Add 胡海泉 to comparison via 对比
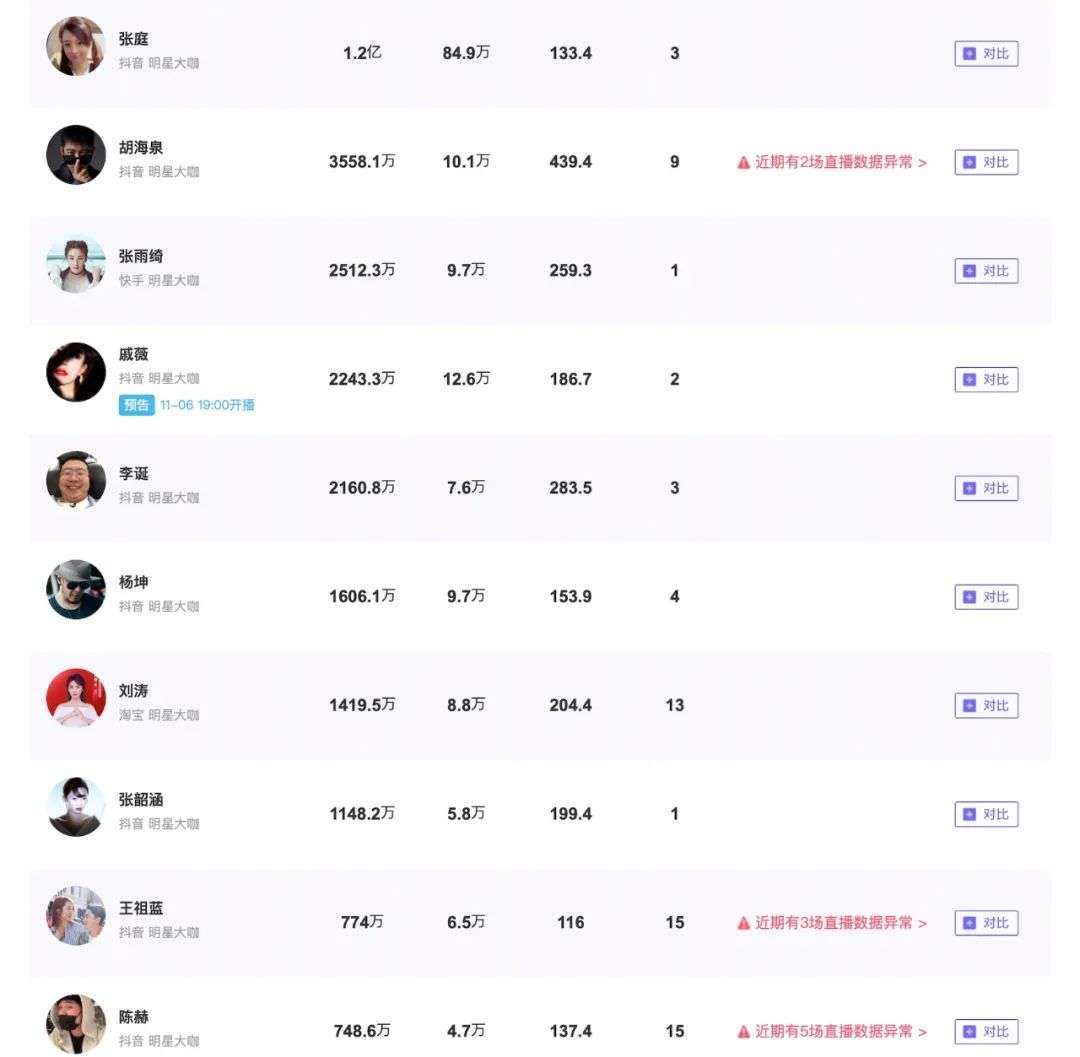The image size is (1080, 1057). [986, 162]
